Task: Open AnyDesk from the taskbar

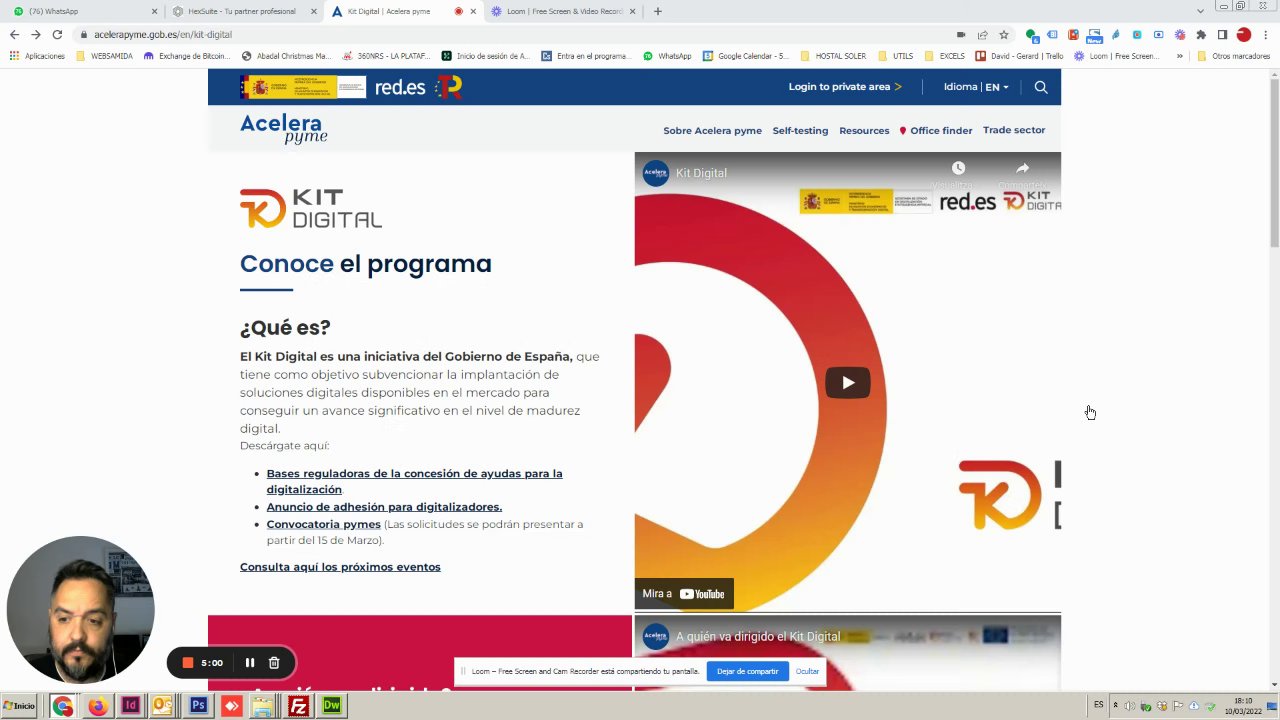Action: (x=232, y=706)
